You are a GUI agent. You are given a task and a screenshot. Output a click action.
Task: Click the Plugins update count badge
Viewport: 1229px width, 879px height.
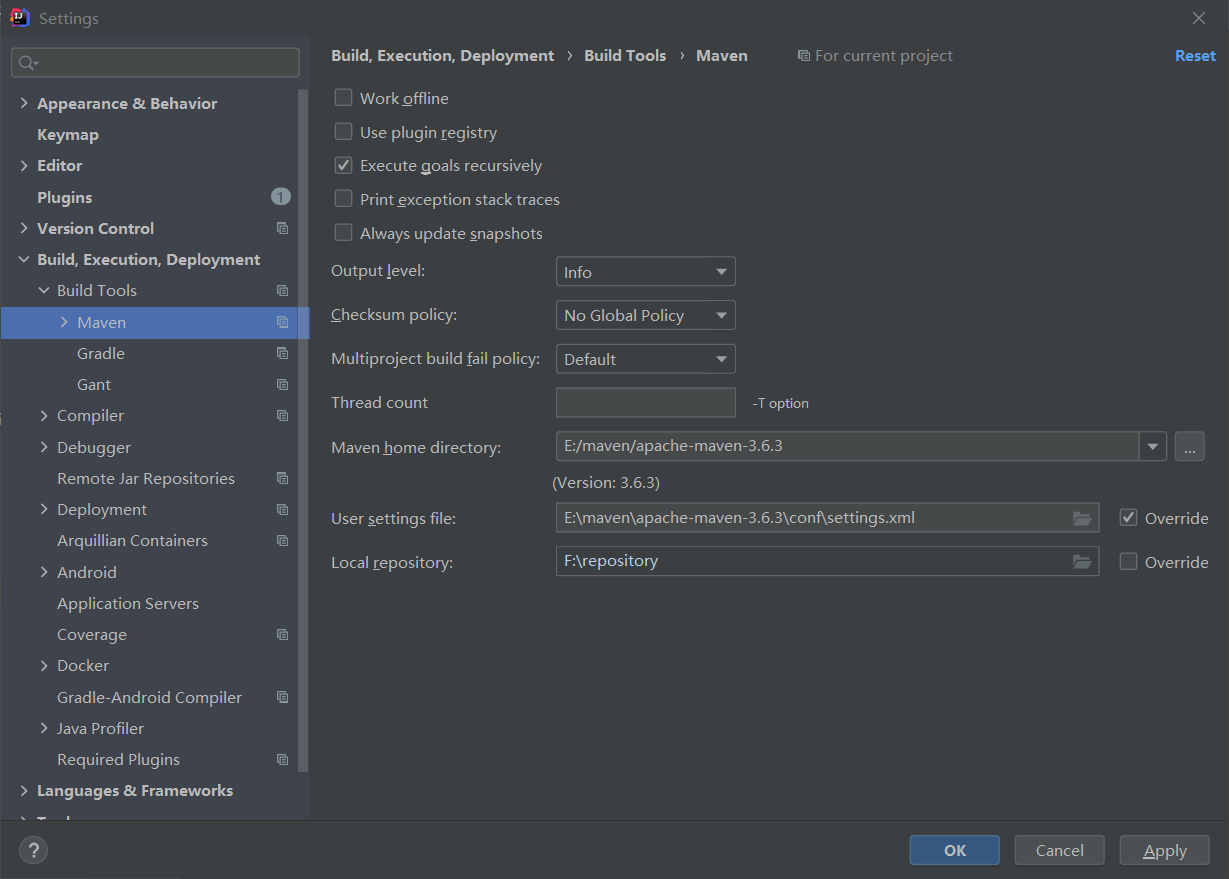(x=281, y=197)
